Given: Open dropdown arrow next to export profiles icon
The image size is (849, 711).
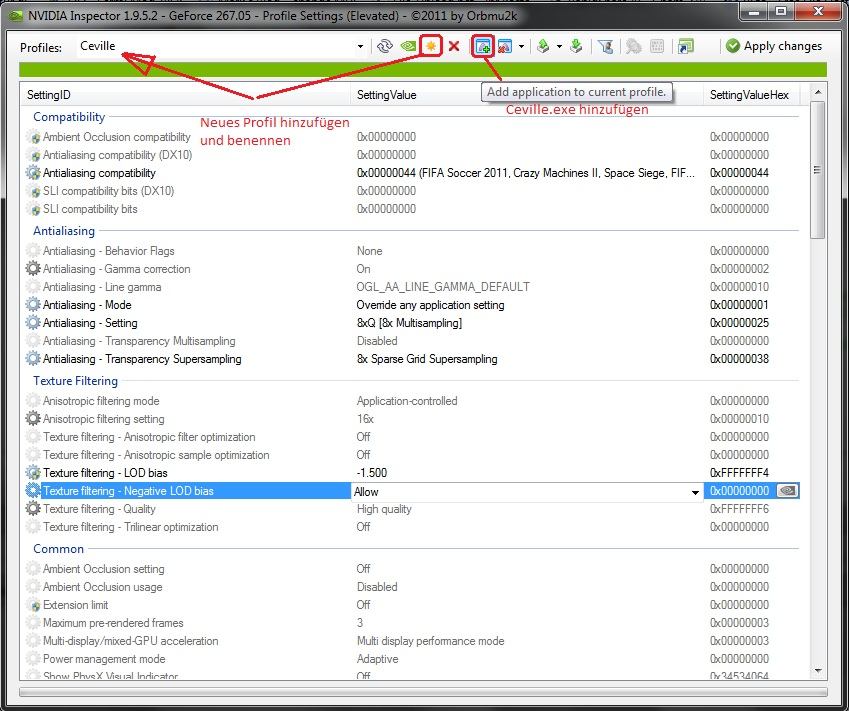Looking at the screenshot, I should [559, 47].
